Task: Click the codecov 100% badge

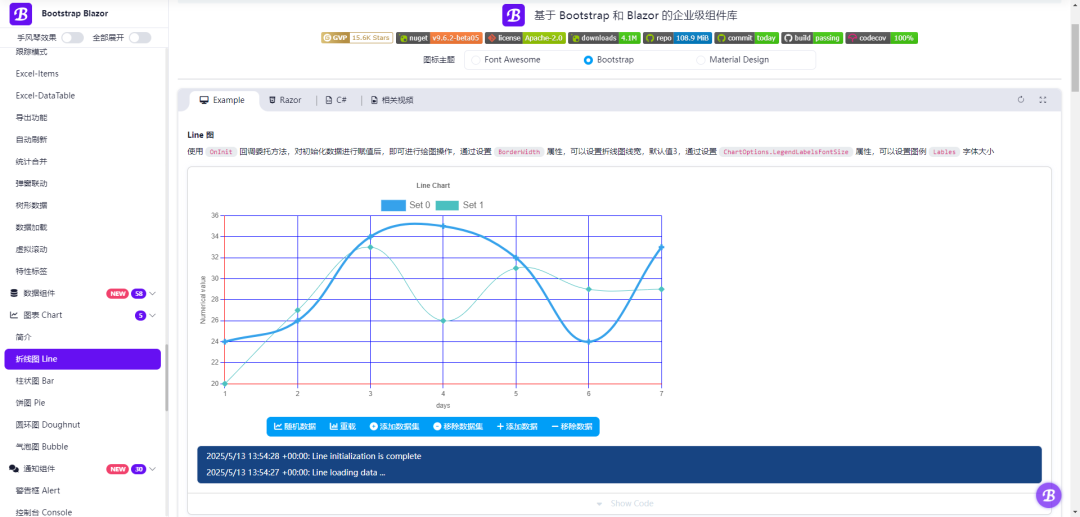Action: click(882, 38)
